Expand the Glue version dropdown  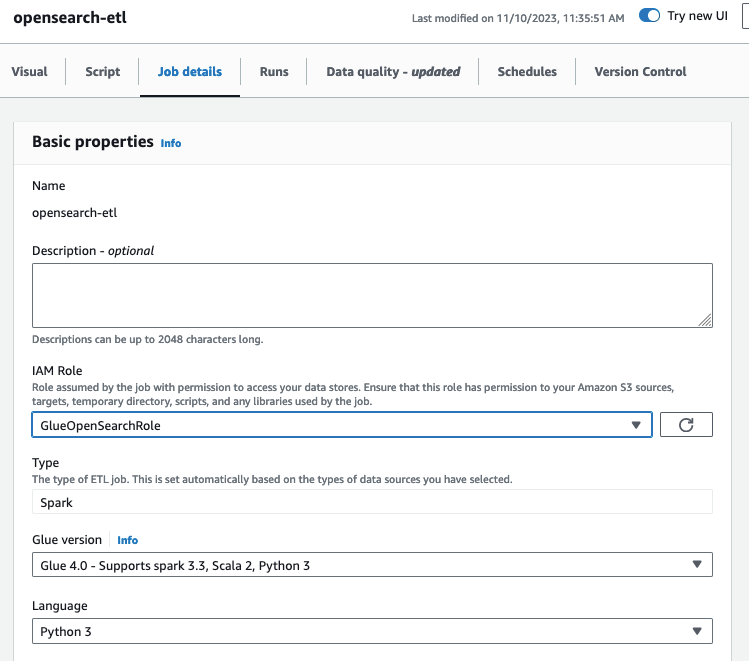(372, 565)
